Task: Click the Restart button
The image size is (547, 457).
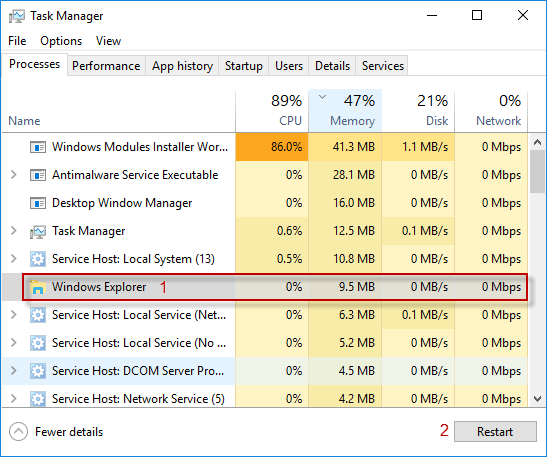Action: [x=495, y=432]
